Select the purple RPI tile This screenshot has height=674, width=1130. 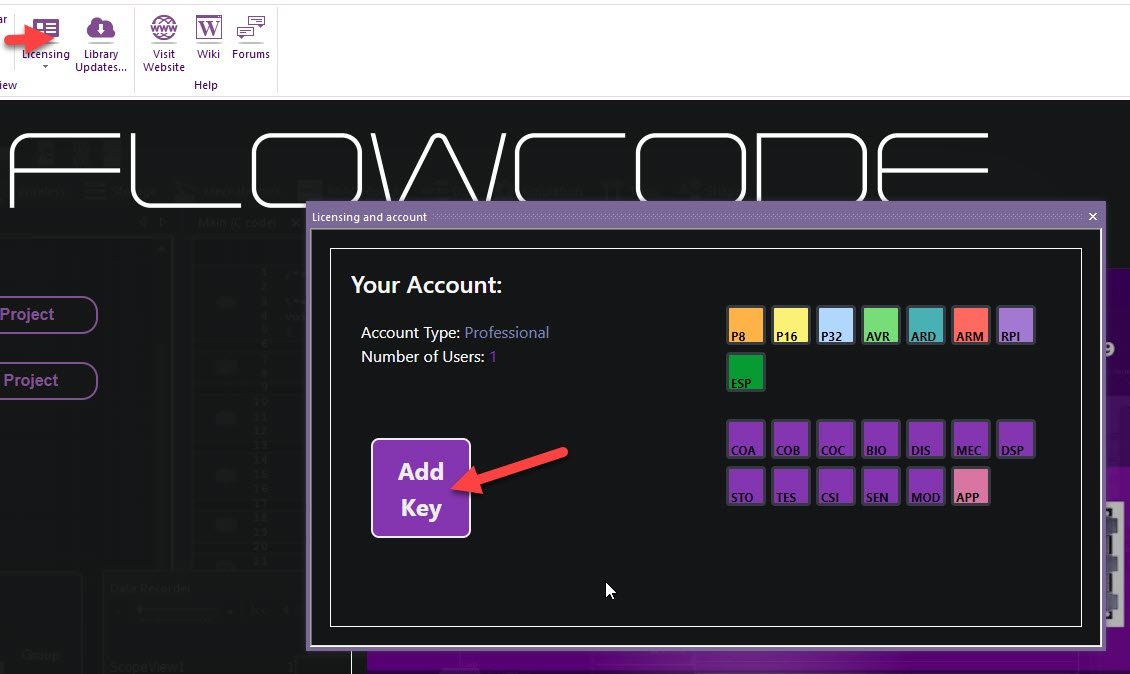1015,325
